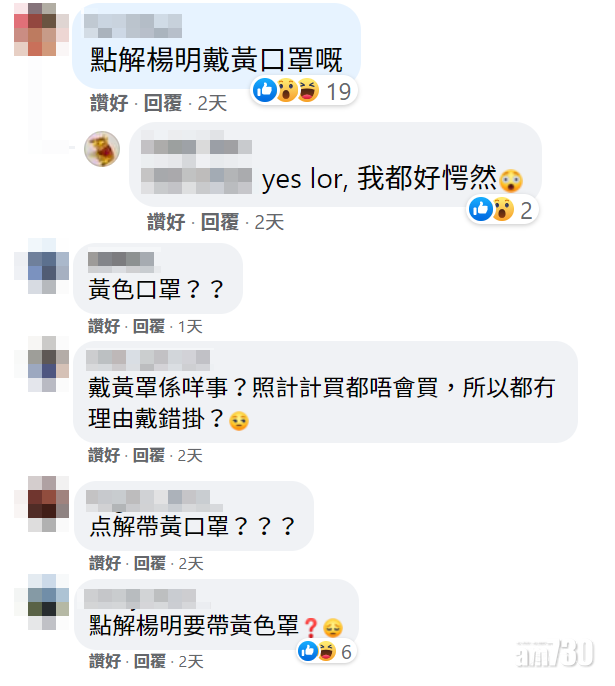The width and height of the screenshot is (615, 686).
Task: Click 讚好 under the yes lor reply
Action: [x=166, y=222]
